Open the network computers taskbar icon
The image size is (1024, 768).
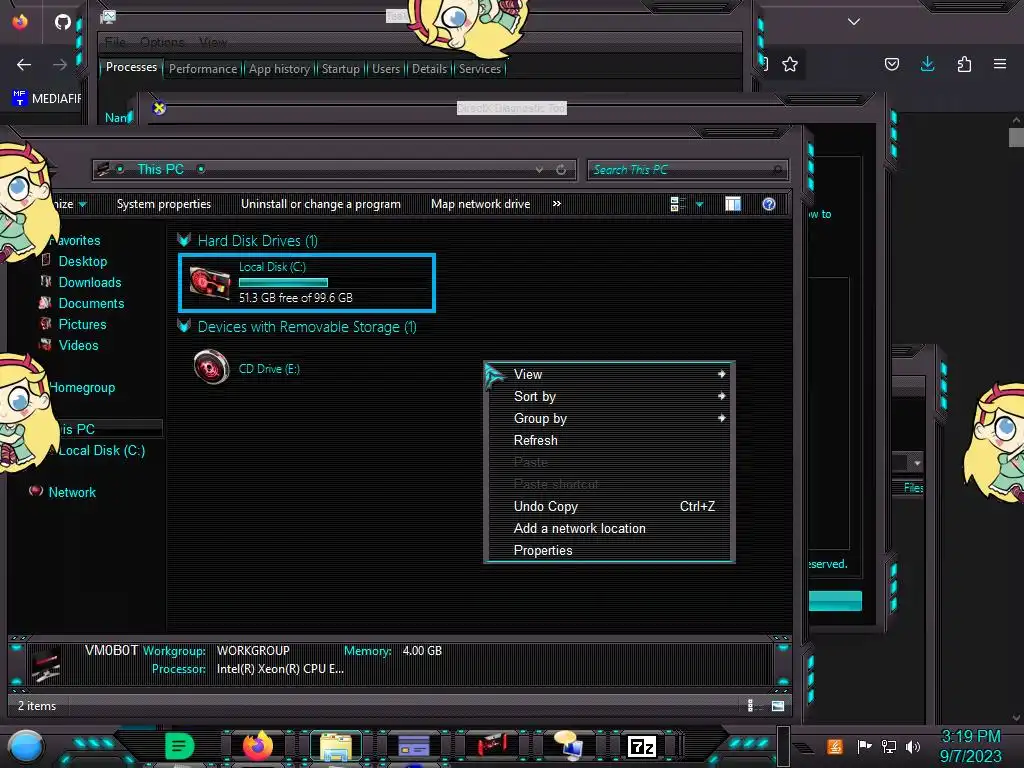(x=568, y=745)
